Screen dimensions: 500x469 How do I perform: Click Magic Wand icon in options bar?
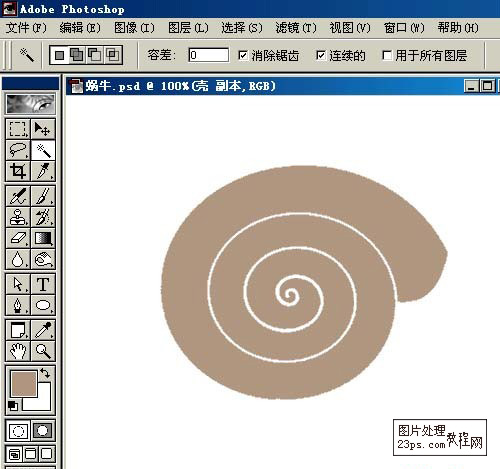pyautogui.click(x=27, y=55)
